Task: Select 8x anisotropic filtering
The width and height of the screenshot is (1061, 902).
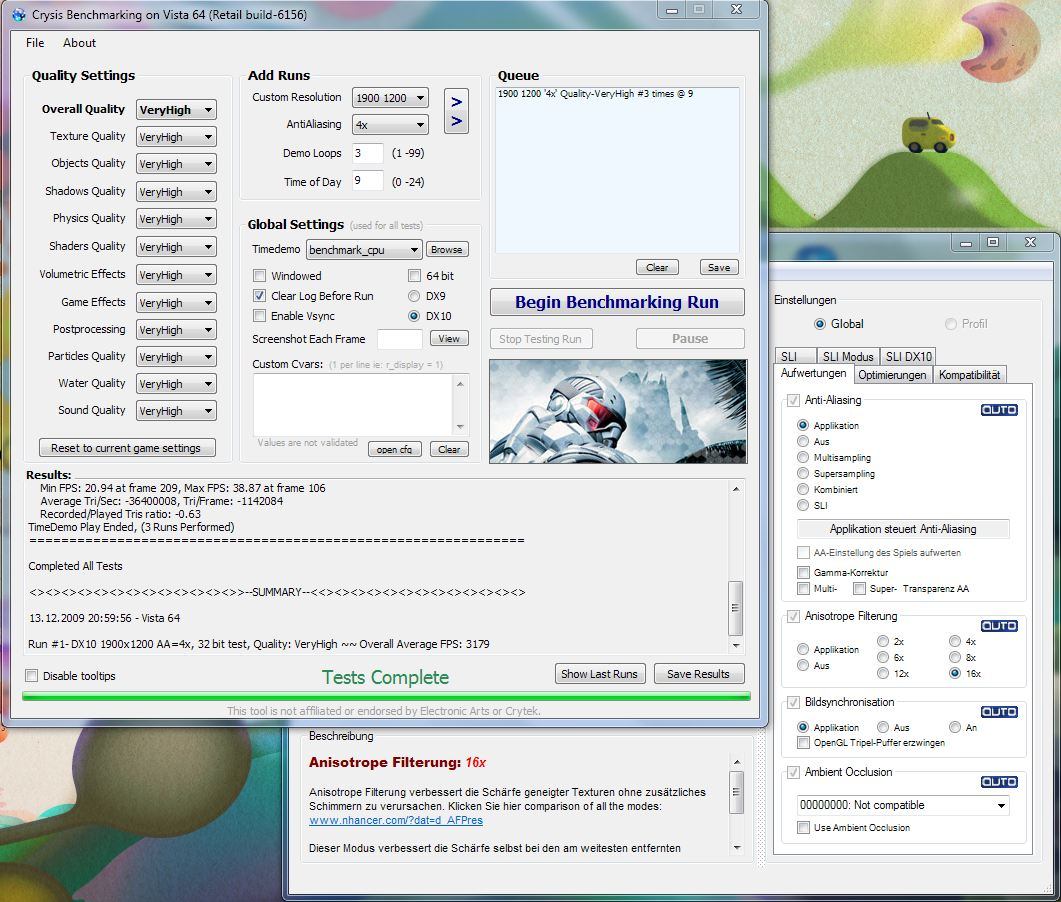Action: (x=955, y=657)
